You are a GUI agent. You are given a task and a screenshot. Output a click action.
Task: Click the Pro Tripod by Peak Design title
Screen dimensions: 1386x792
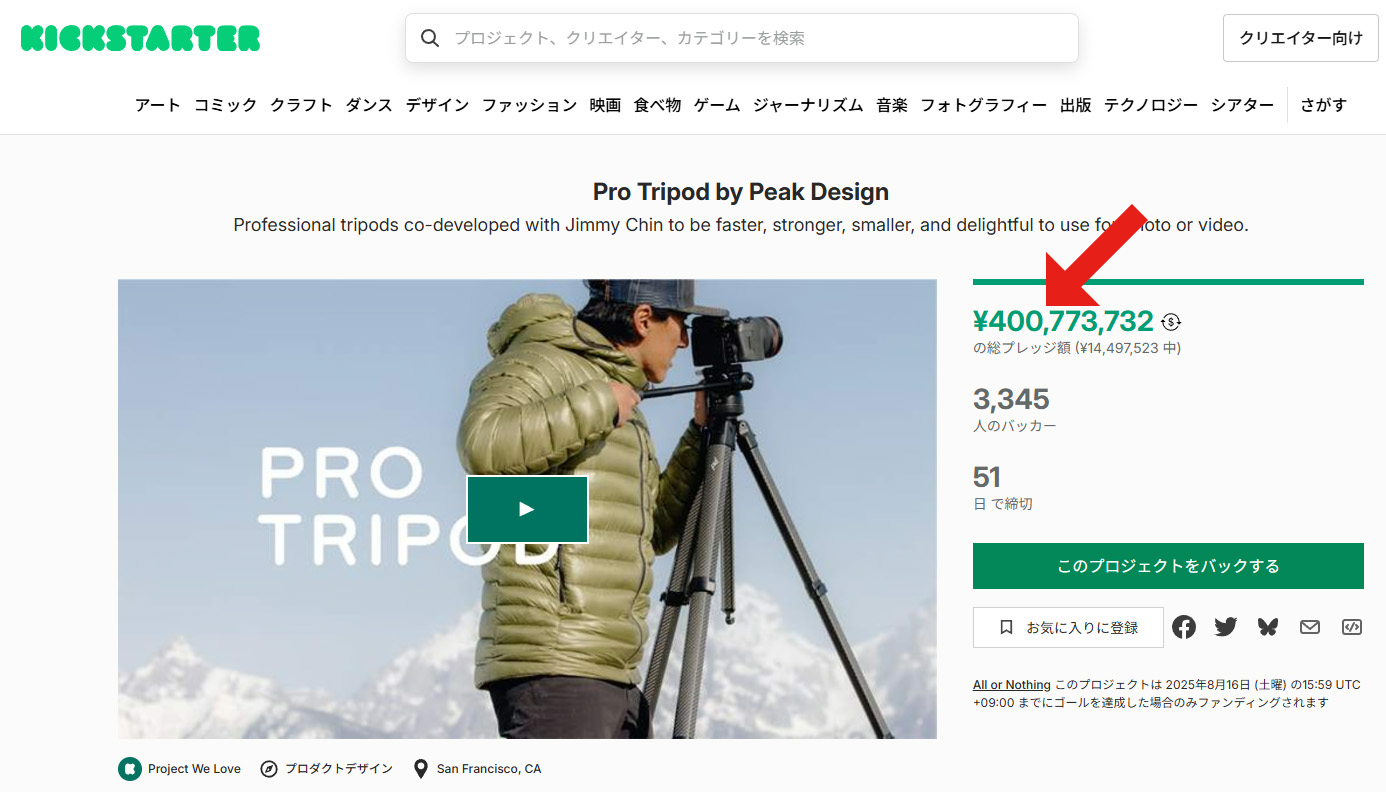(741, 192)
